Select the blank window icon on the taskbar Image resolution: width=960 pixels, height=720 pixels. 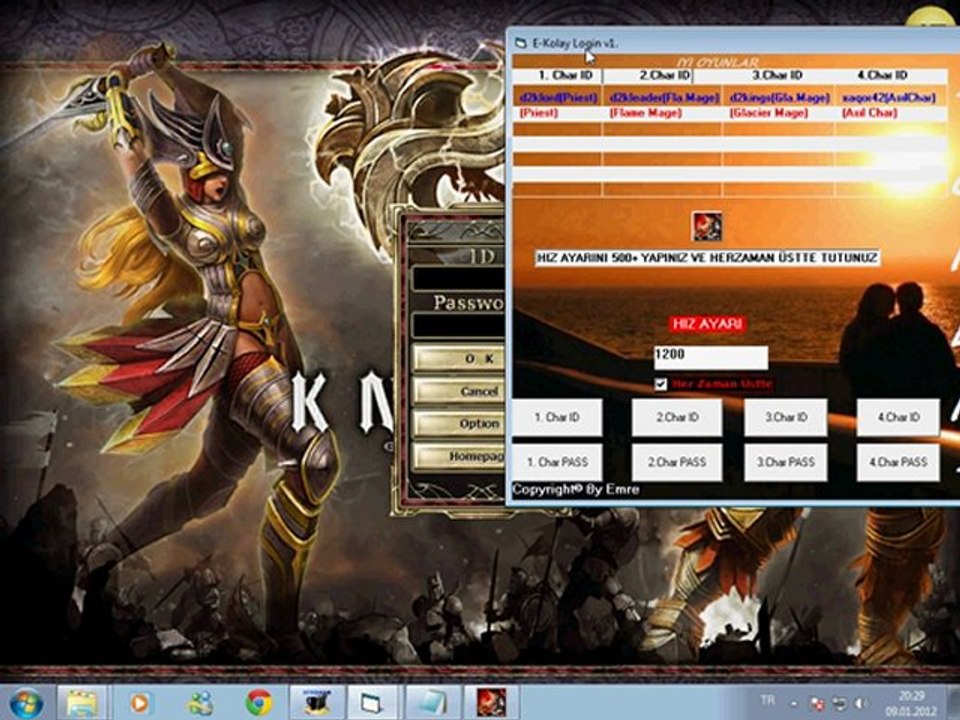tap(372, 703)
